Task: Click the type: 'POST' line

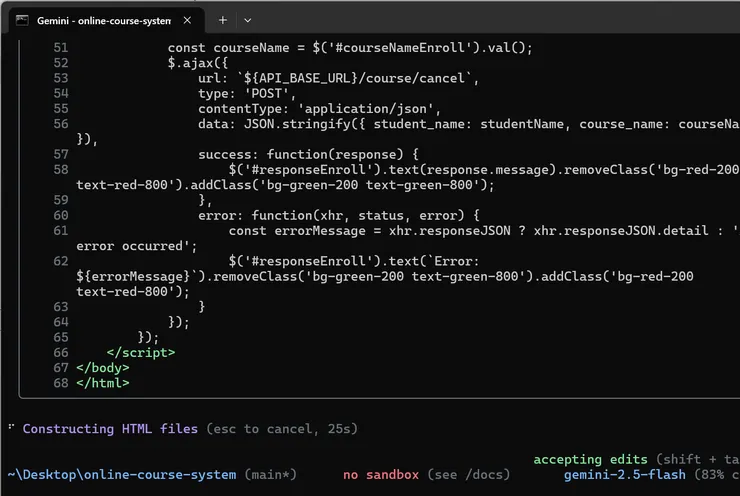Action: coord(247,93)
